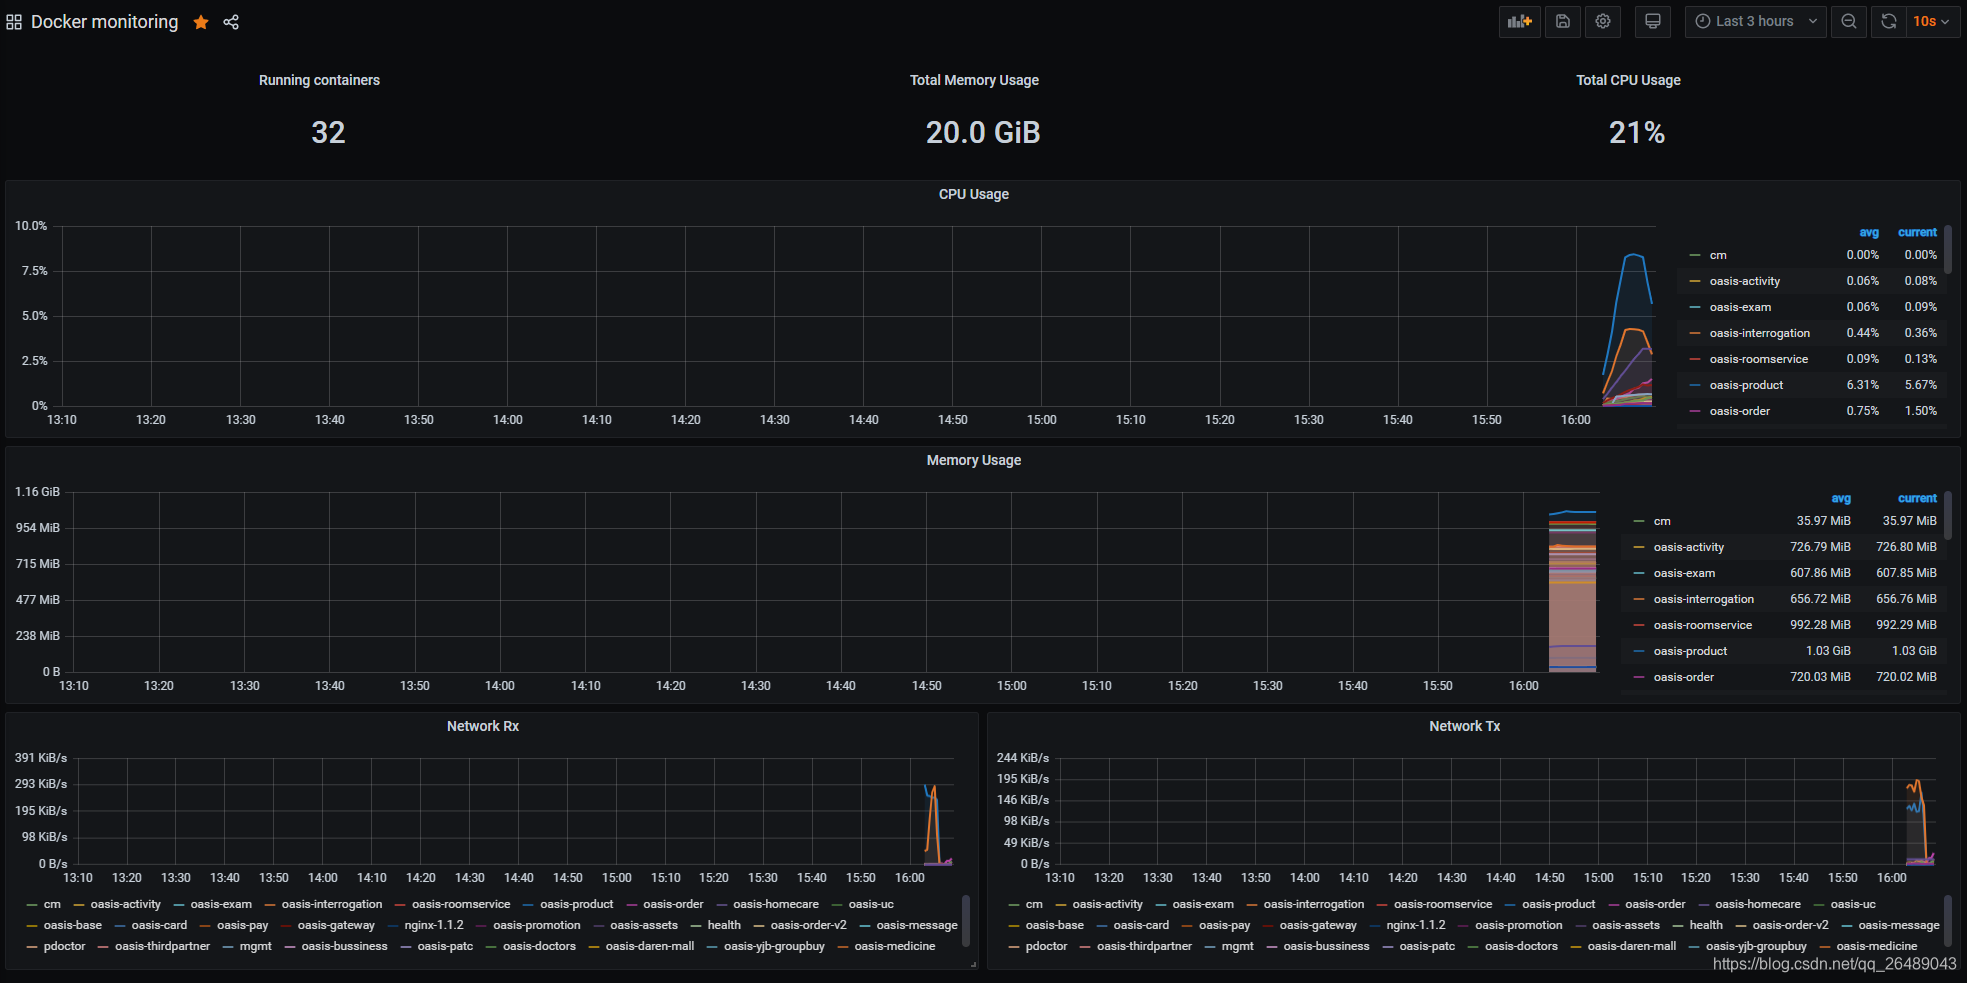Screen dimensions: 1967x983
Task: Open the Total Memory Usage panel title
Action: coord(974,80)
